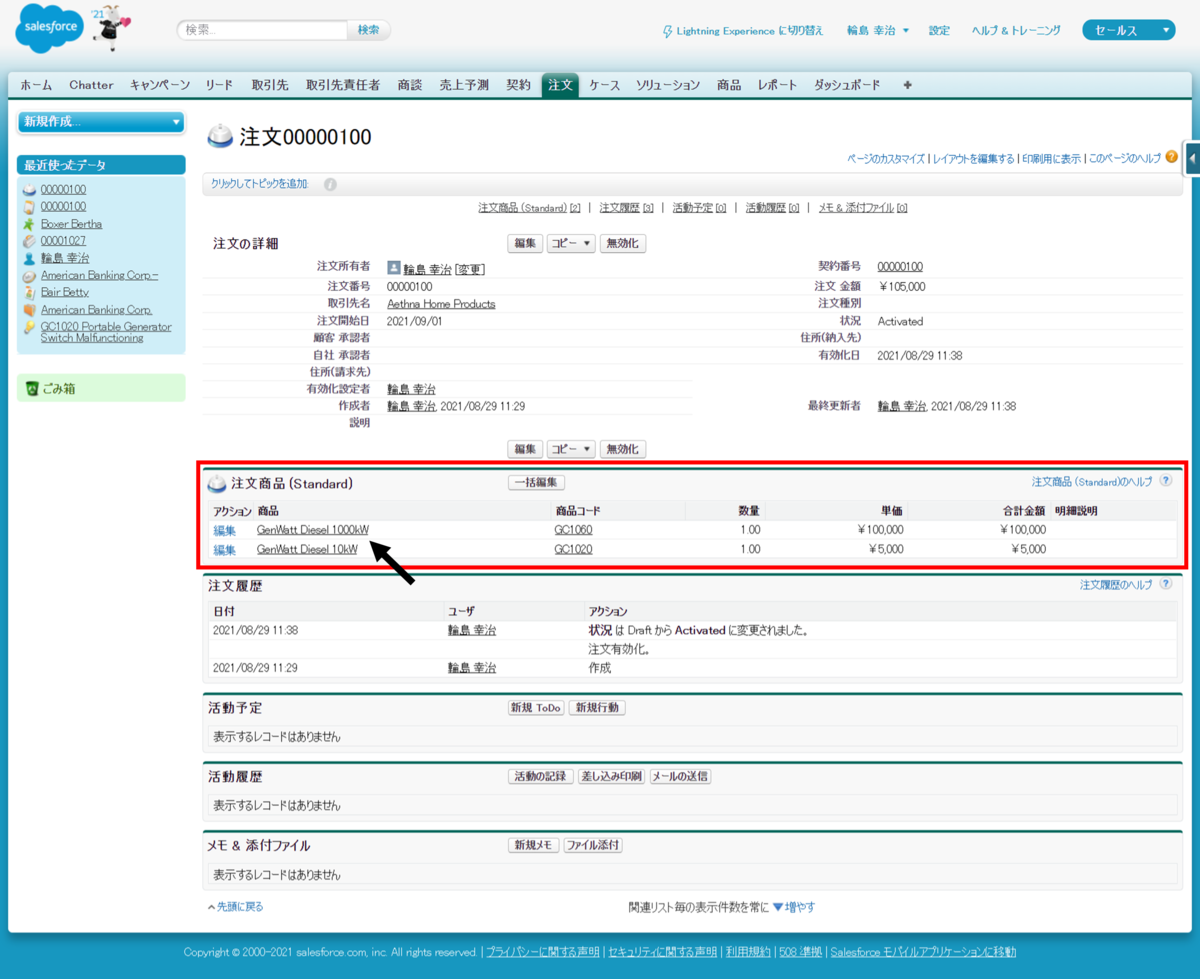Click the Lightning Experience bolt icon
1200x979 pixels.
[x=668, y=31]
